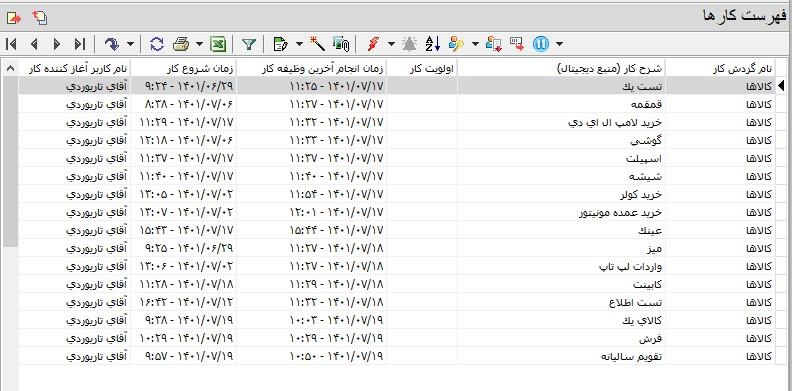Sort by column نام گردش کار
This screenshot has width=792, height=391.
(719, 69)
